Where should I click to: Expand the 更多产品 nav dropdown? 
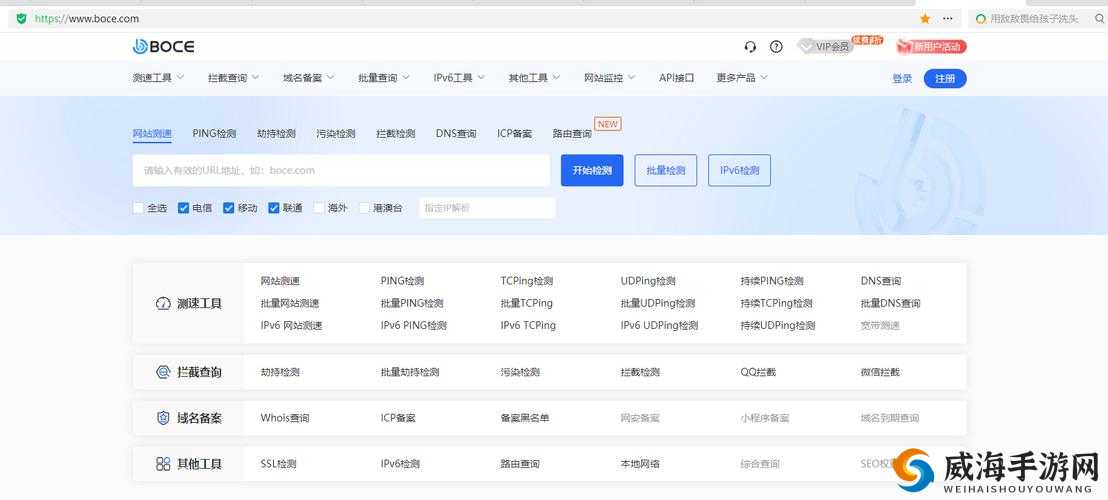coord(742,78)
